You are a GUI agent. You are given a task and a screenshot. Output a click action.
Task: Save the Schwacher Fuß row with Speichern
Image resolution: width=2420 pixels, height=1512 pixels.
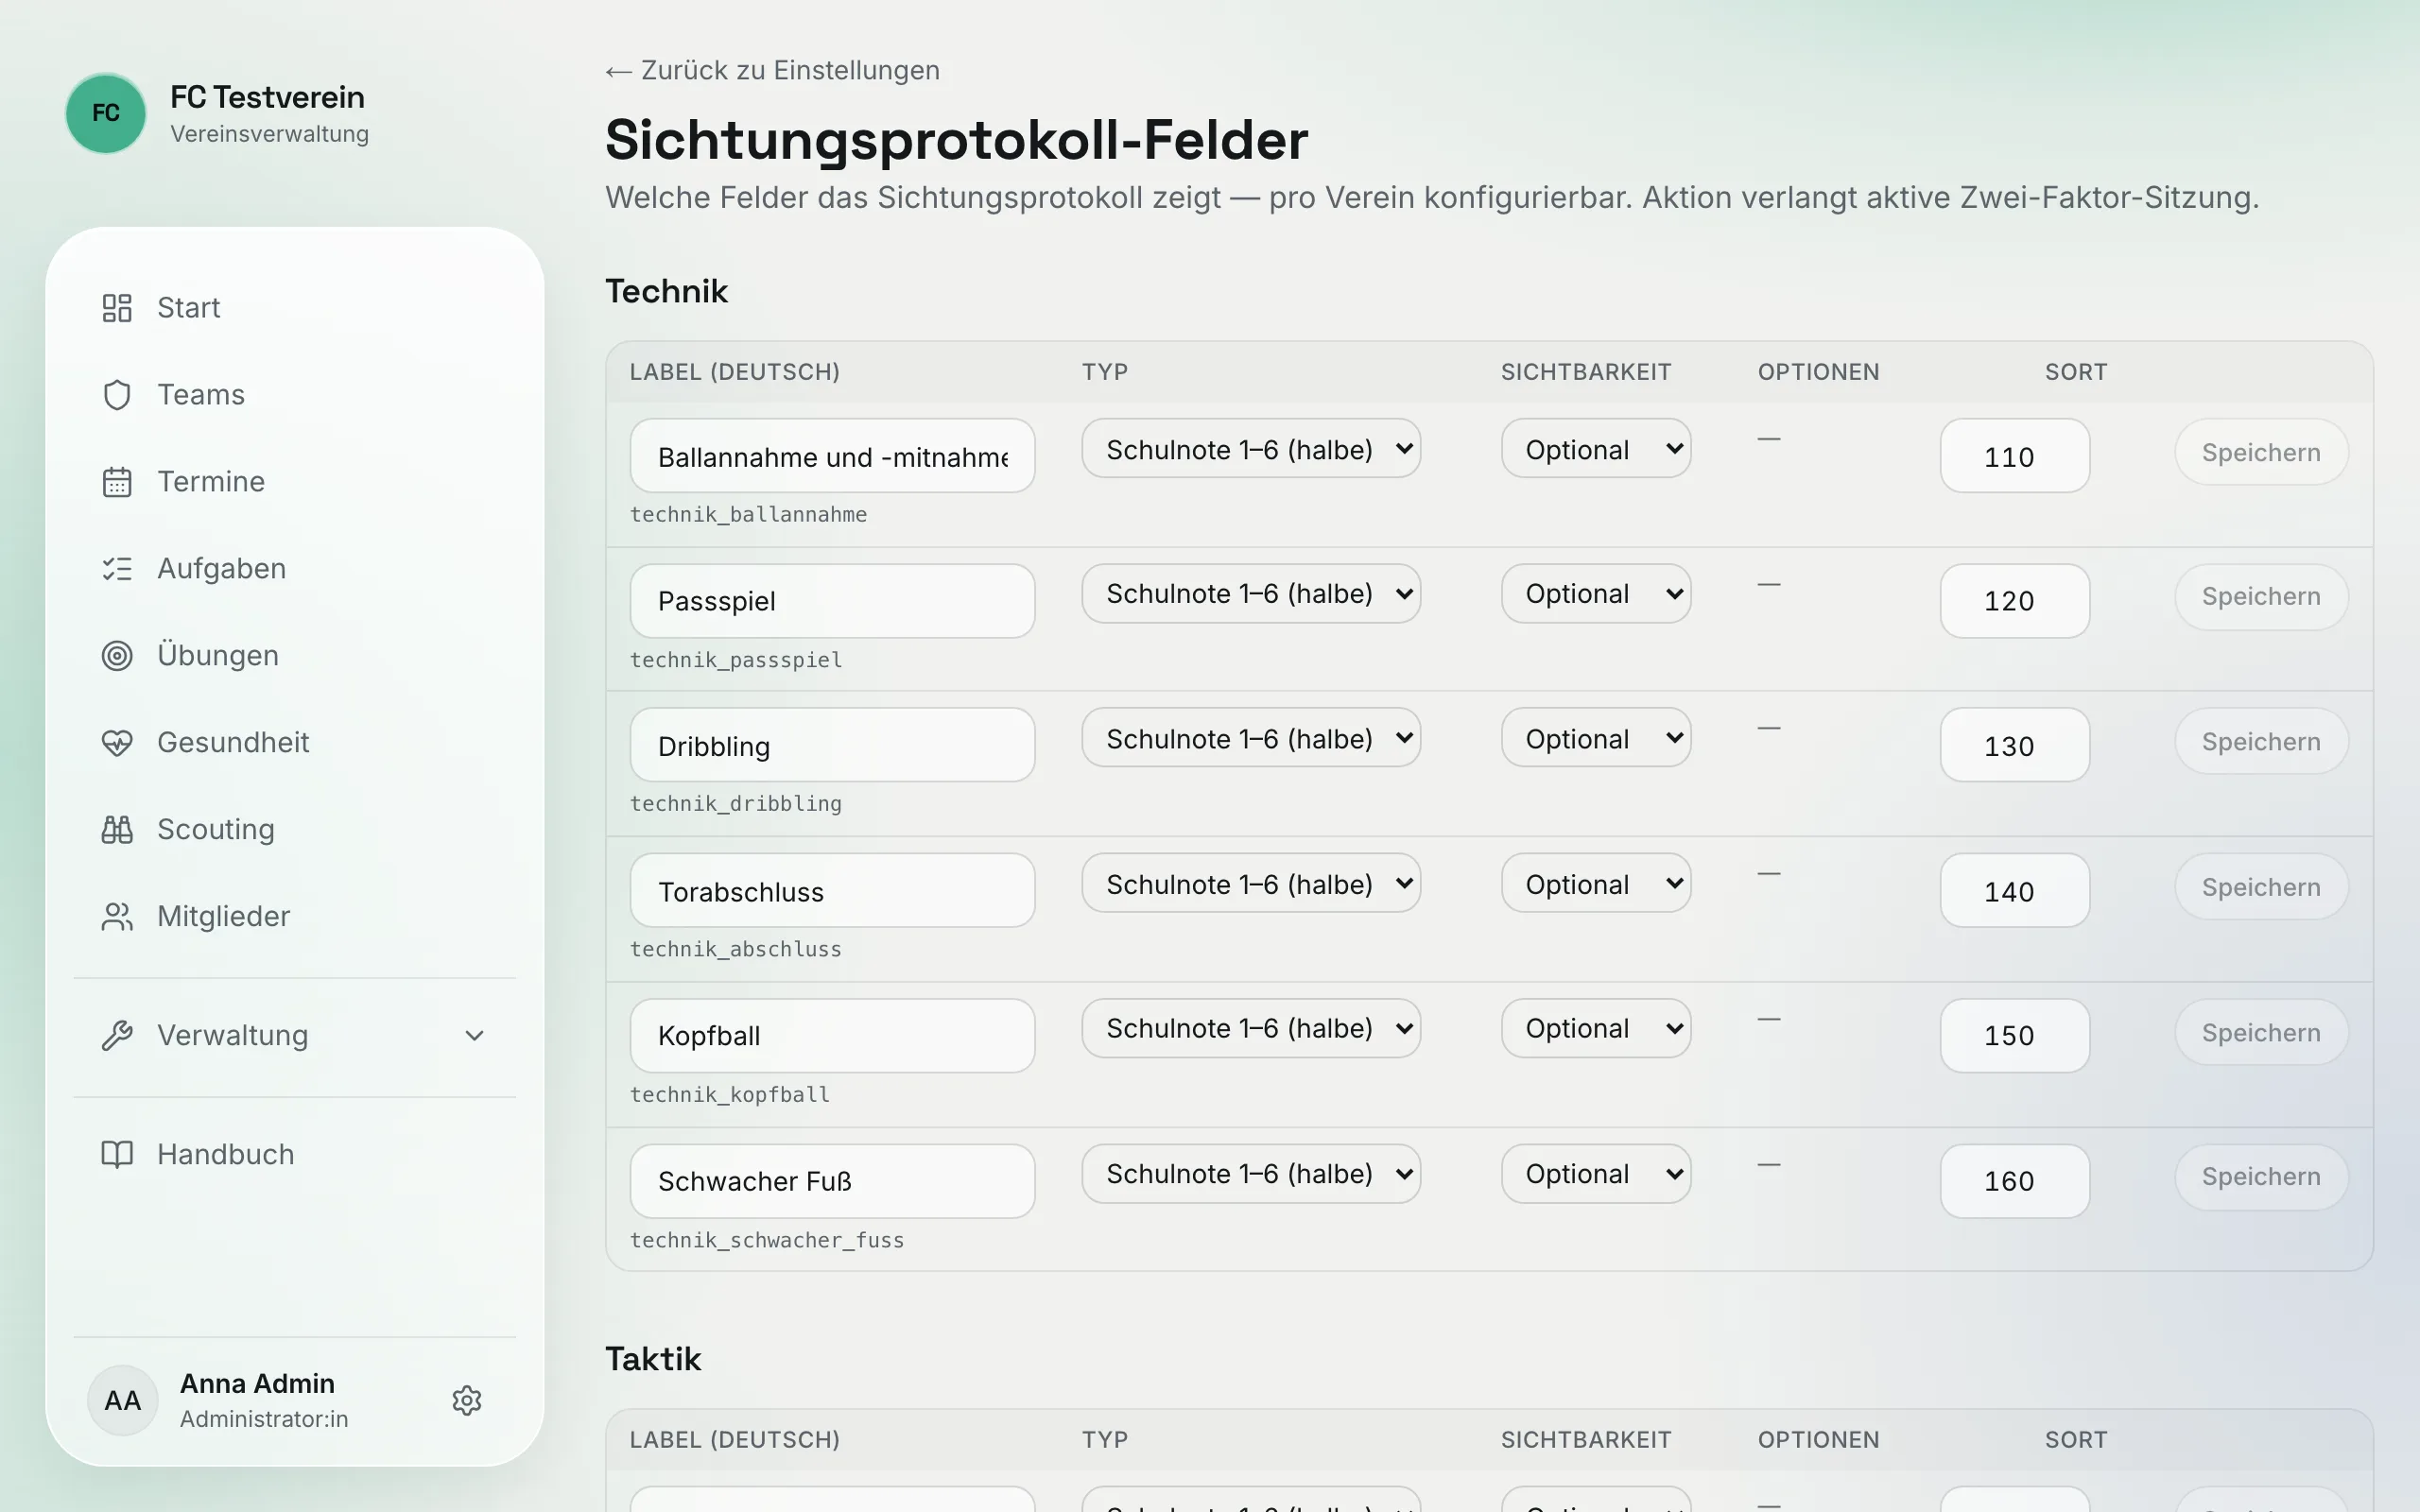pos(2261,1177)
